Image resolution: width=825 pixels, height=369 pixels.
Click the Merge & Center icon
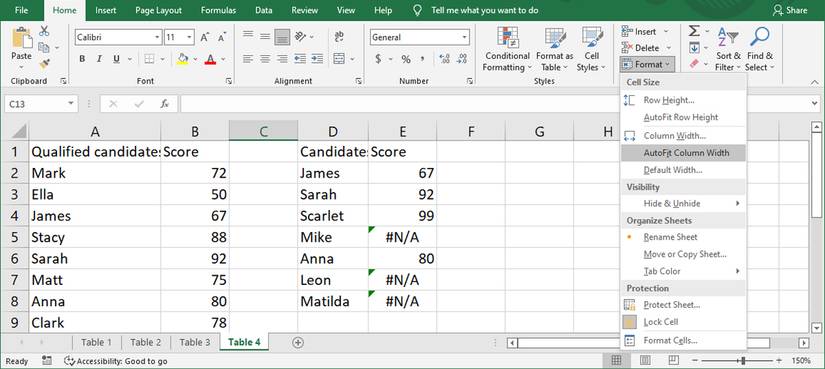(339, 58)
